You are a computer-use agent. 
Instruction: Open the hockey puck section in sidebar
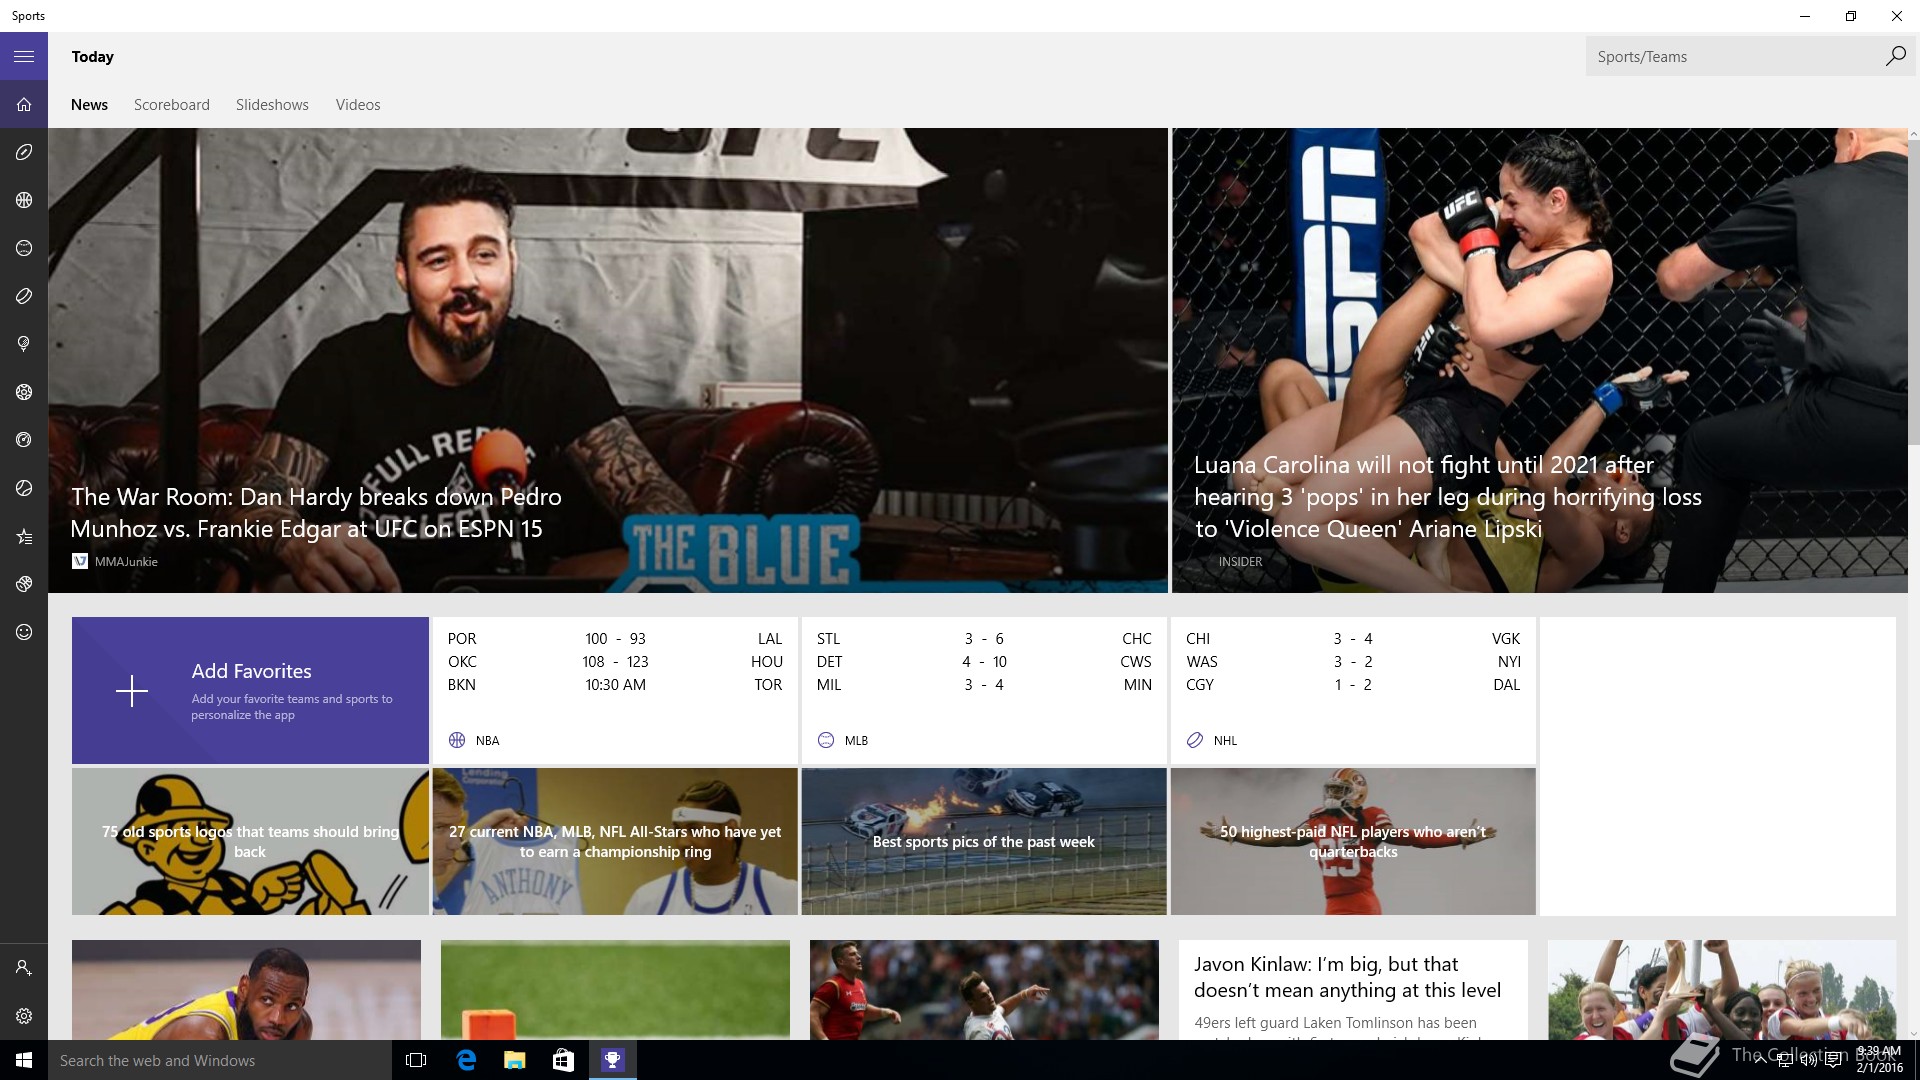(24, 296)
